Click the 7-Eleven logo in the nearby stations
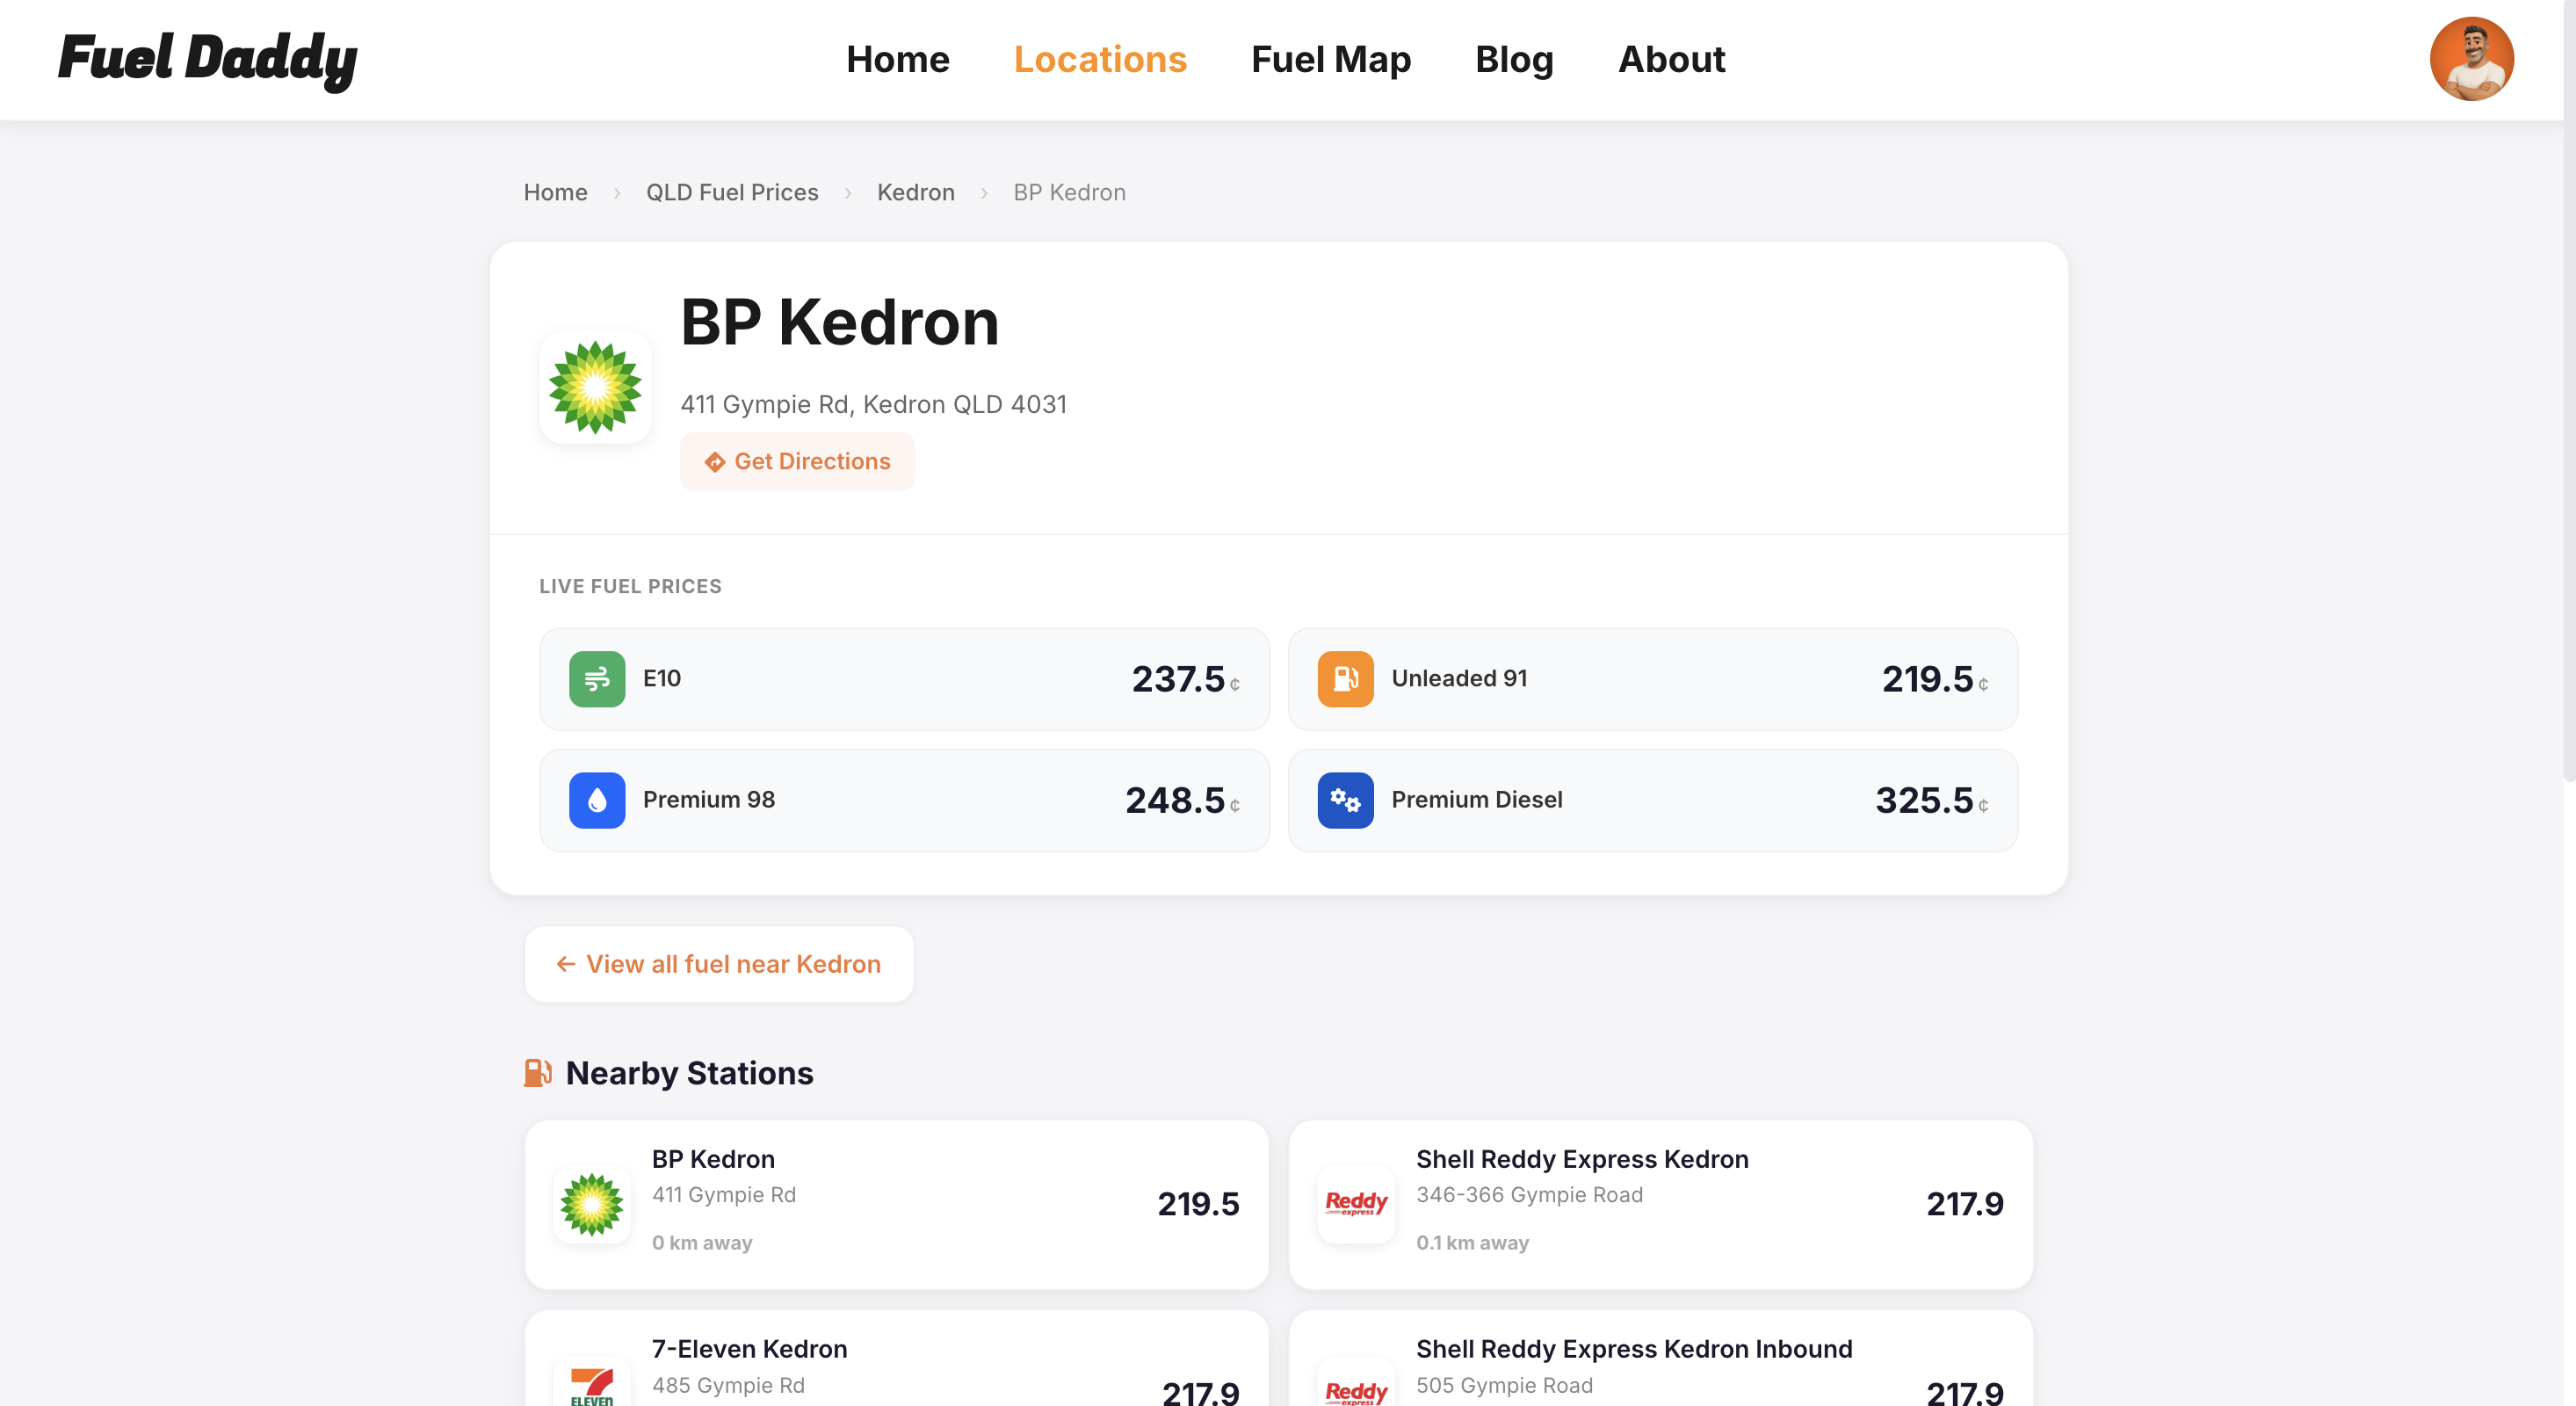 pyautogui.click(x=592, y=1384)
